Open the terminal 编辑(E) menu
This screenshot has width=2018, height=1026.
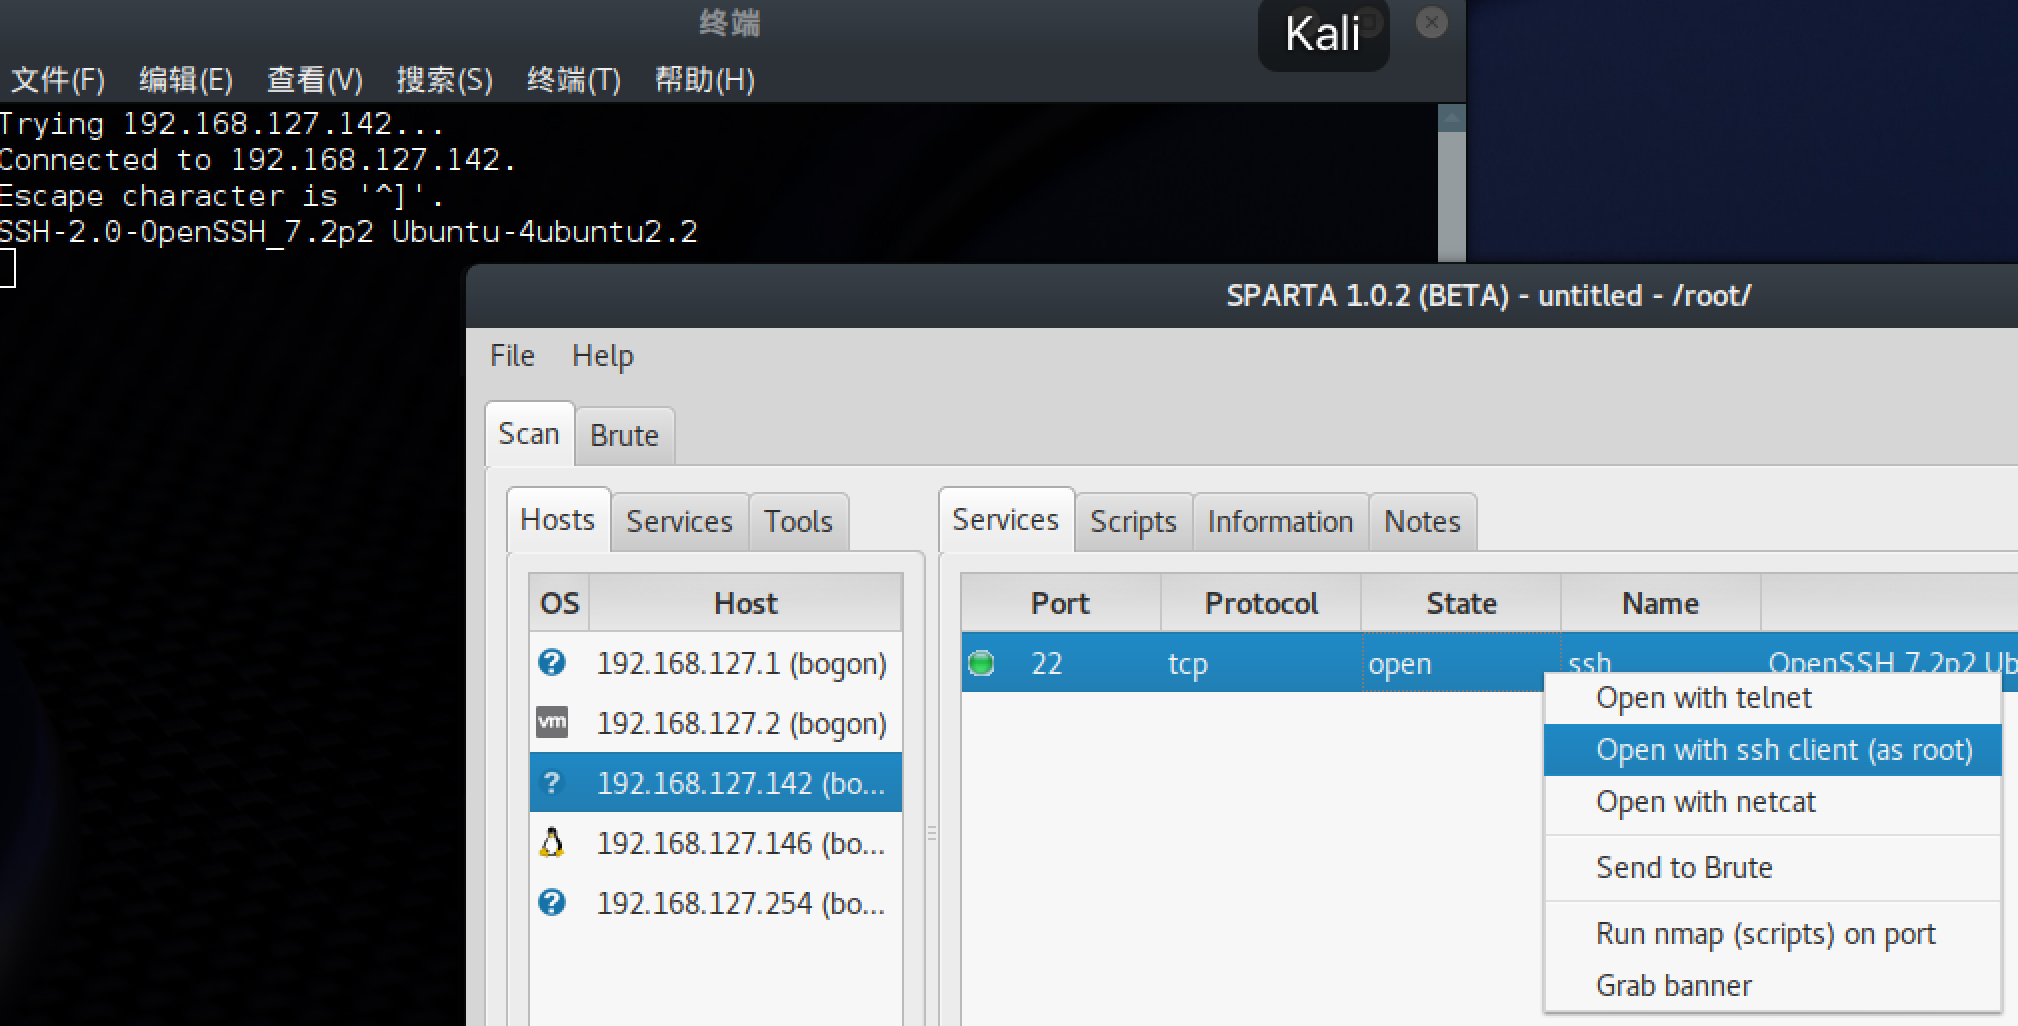pos(186,80)
